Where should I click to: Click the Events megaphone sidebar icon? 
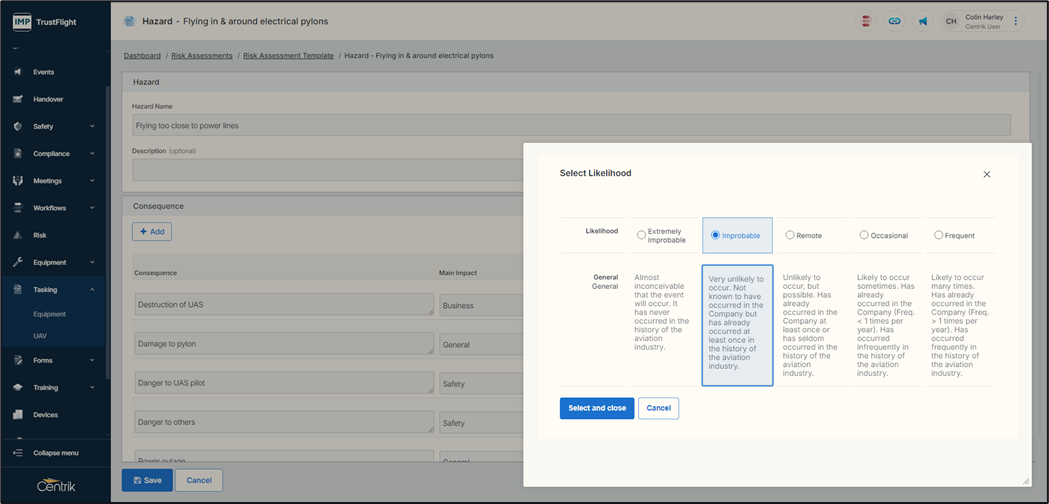(18, 72)
